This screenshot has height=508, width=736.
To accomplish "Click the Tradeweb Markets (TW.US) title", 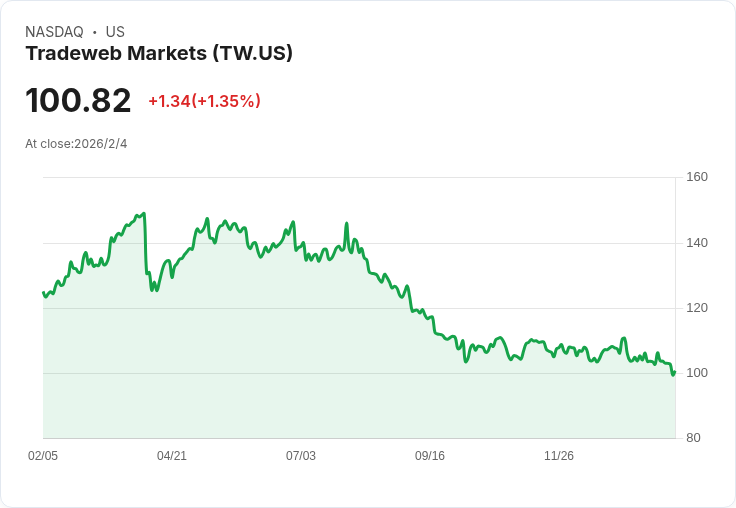I will click(x=159, y=54).
